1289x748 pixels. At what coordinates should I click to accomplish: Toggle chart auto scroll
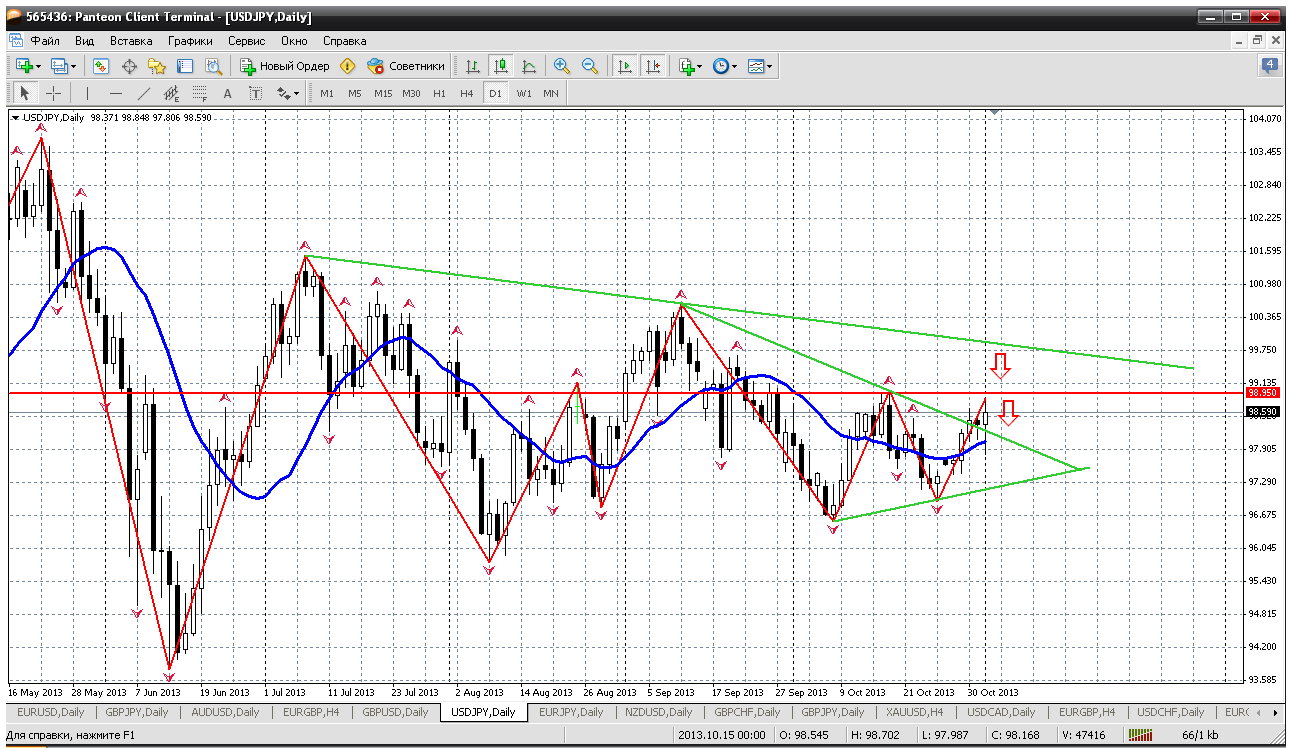tap(625, 66)
